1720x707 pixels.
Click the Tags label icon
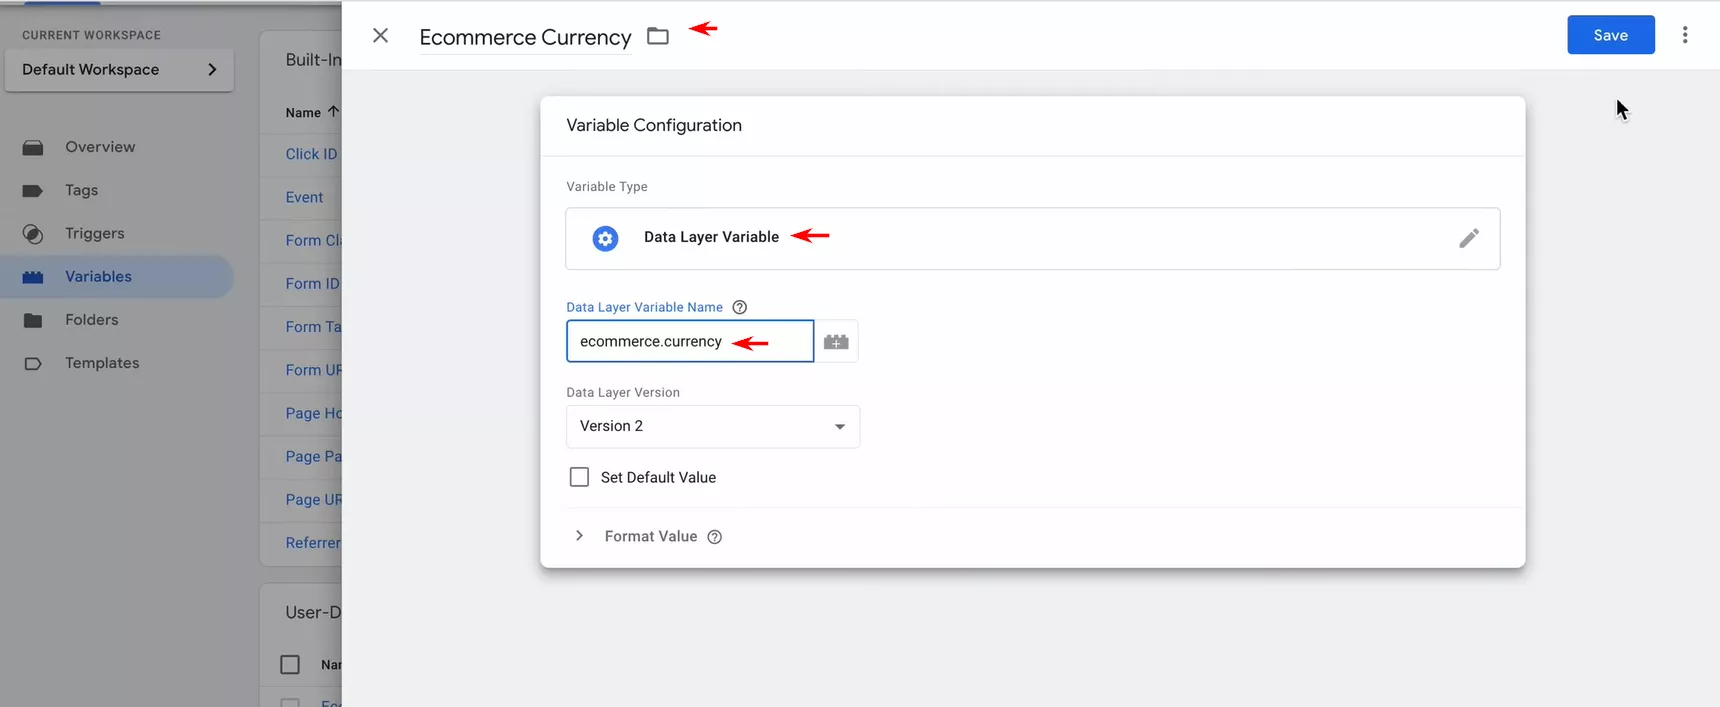point(33,191)
